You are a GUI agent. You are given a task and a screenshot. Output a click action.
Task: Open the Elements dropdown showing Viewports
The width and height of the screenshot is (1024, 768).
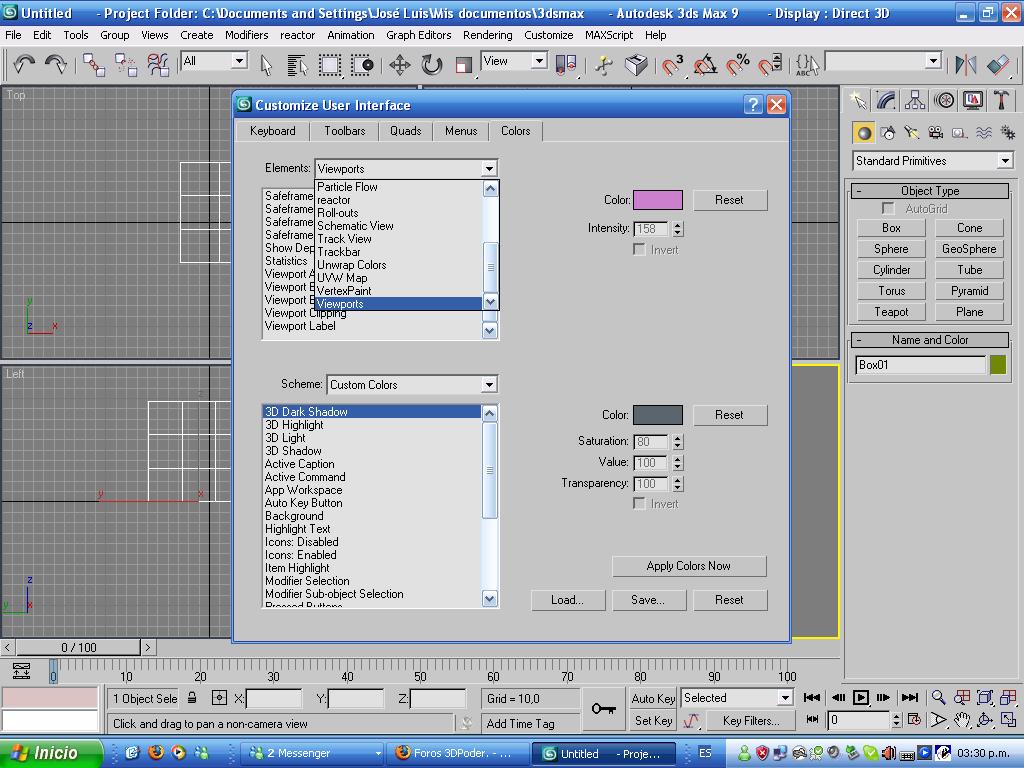click(x=406, y=168)
